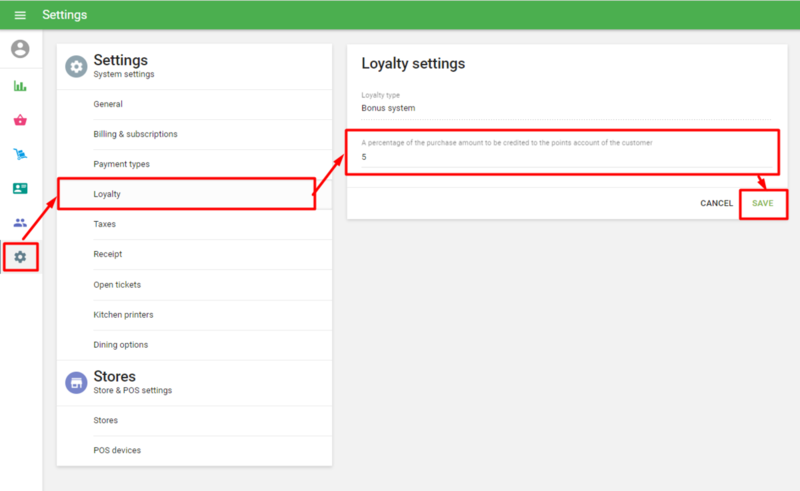The width and height of the screenshot is (800, 491).
Task: Go to Payment types settings
Action: point(121,164)
